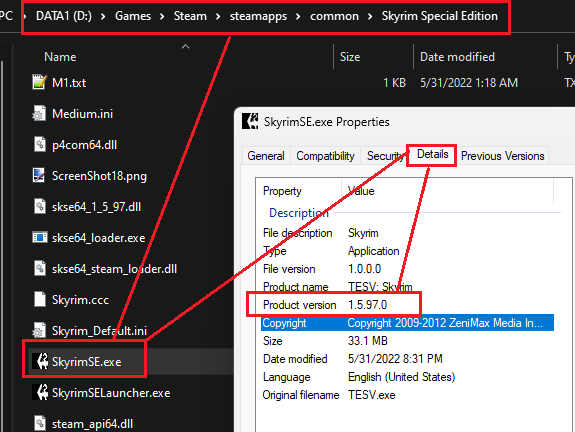Click the Skyrim icon in Properties title bar
This screenshot has height=432, width=575.
(x=250, y=121)
